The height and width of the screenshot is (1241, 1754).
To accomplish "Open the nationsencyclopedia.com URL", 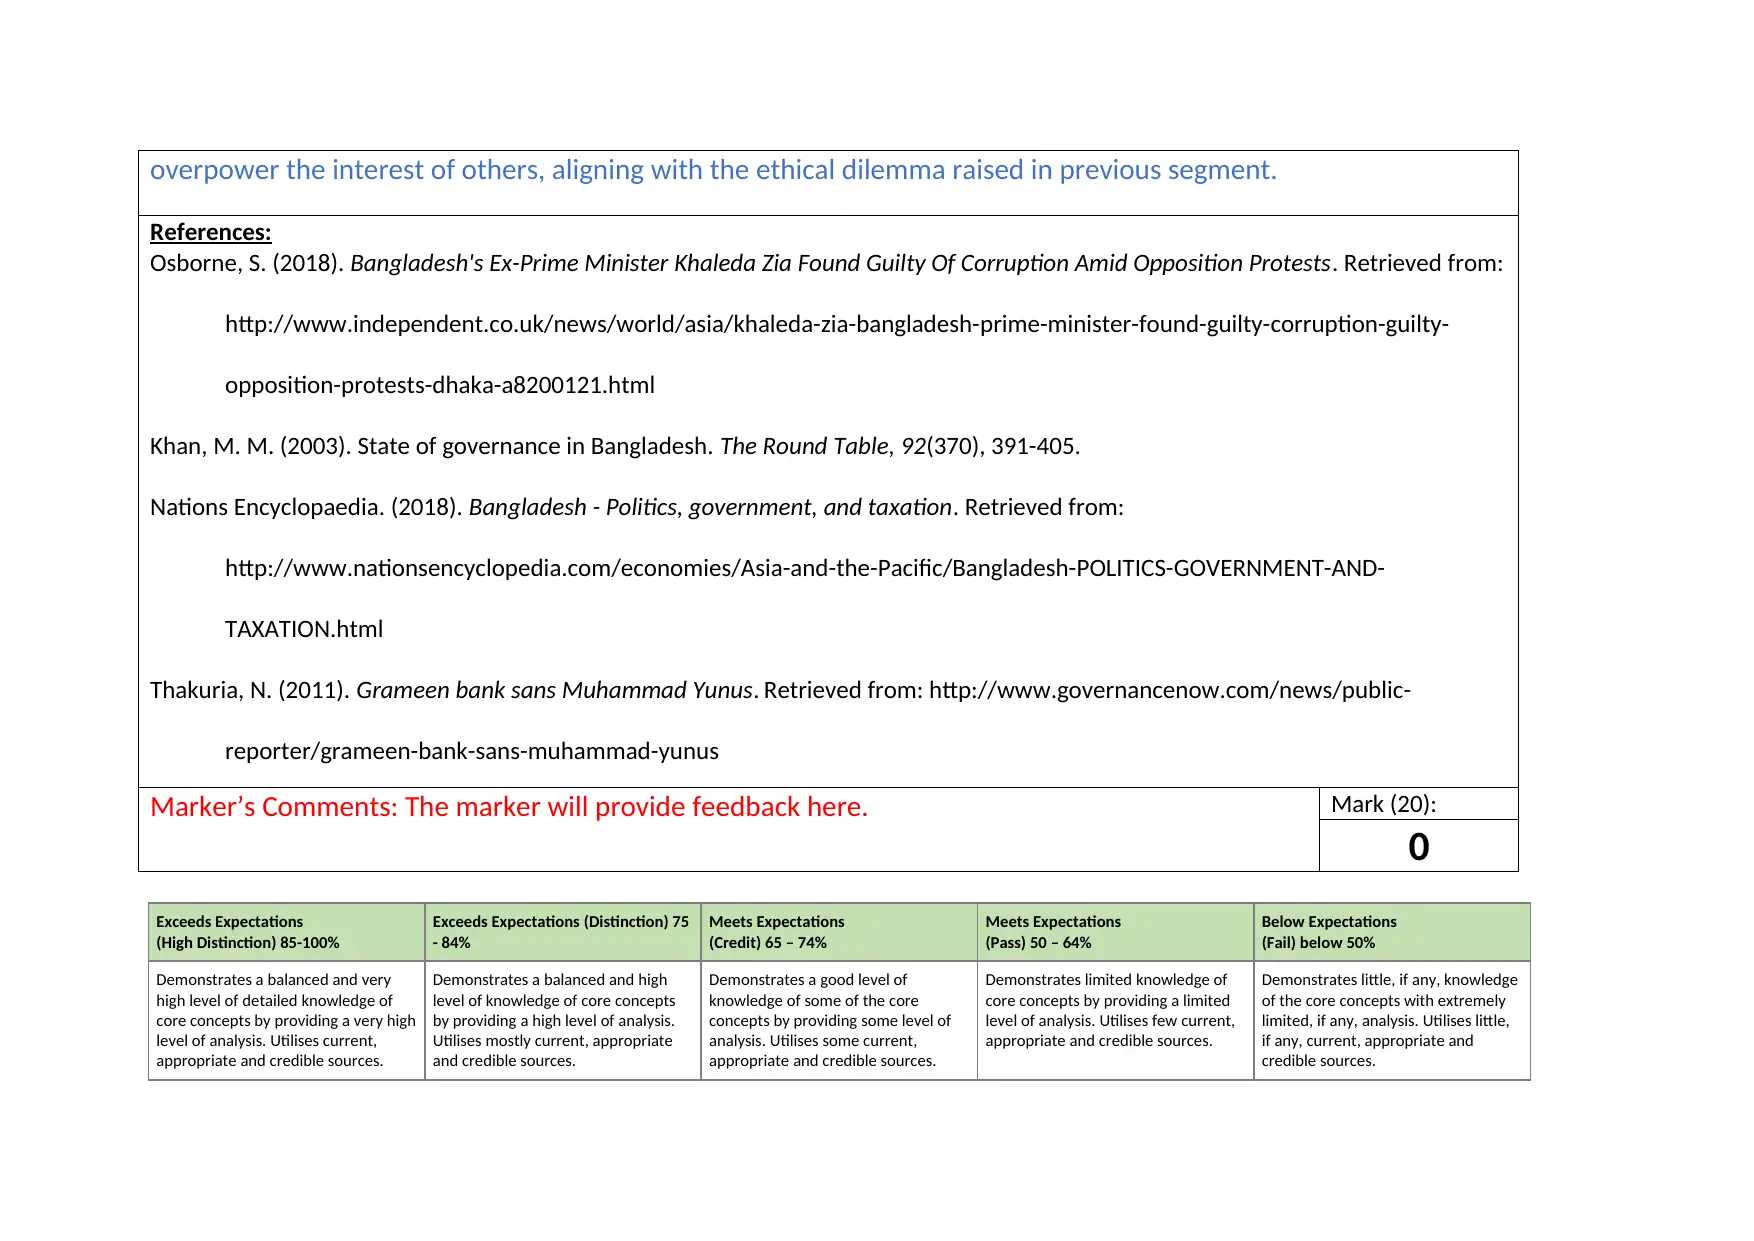I will click(x=804, y=568).
